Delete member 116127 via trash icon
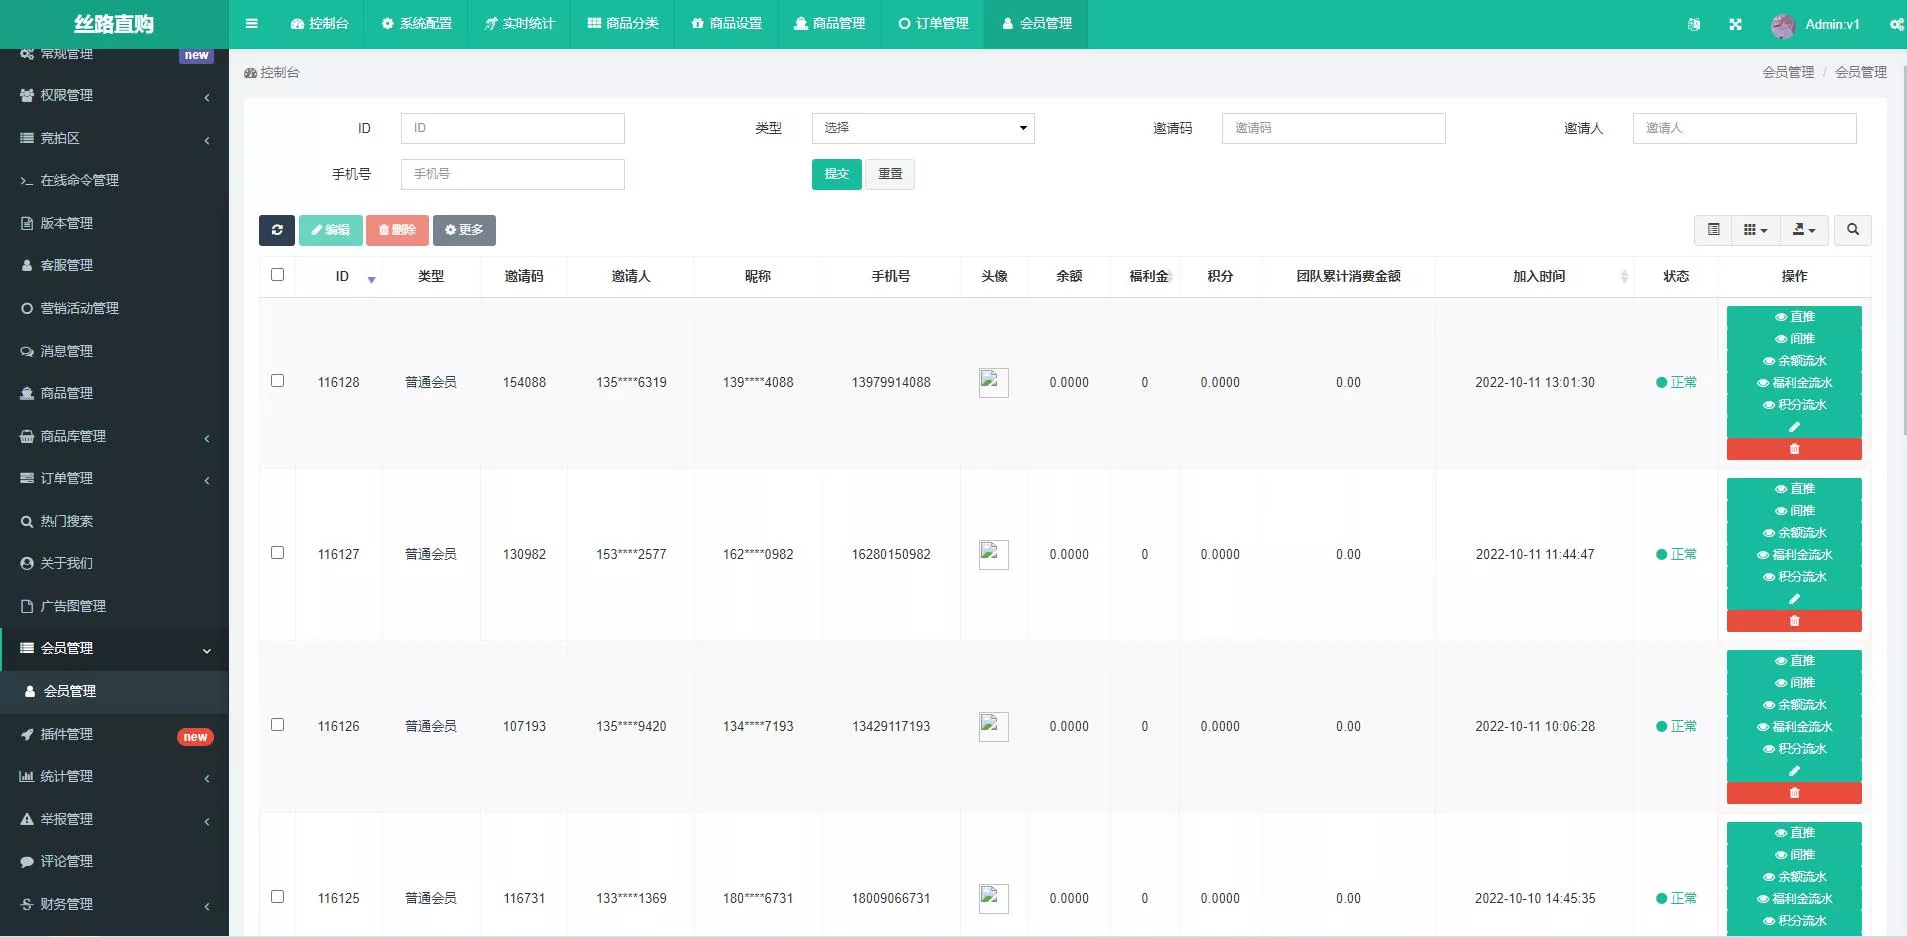The image size is (1907, 937). pos(1793,621)
